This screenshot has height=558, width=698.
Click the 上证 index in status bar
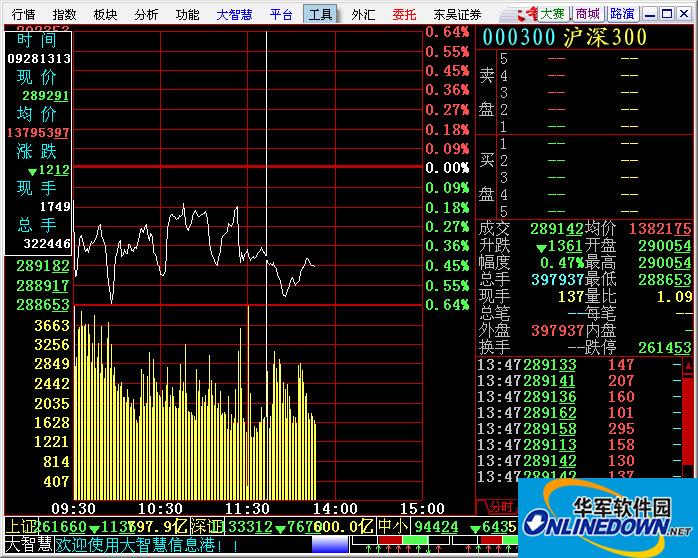coord(18,526)
